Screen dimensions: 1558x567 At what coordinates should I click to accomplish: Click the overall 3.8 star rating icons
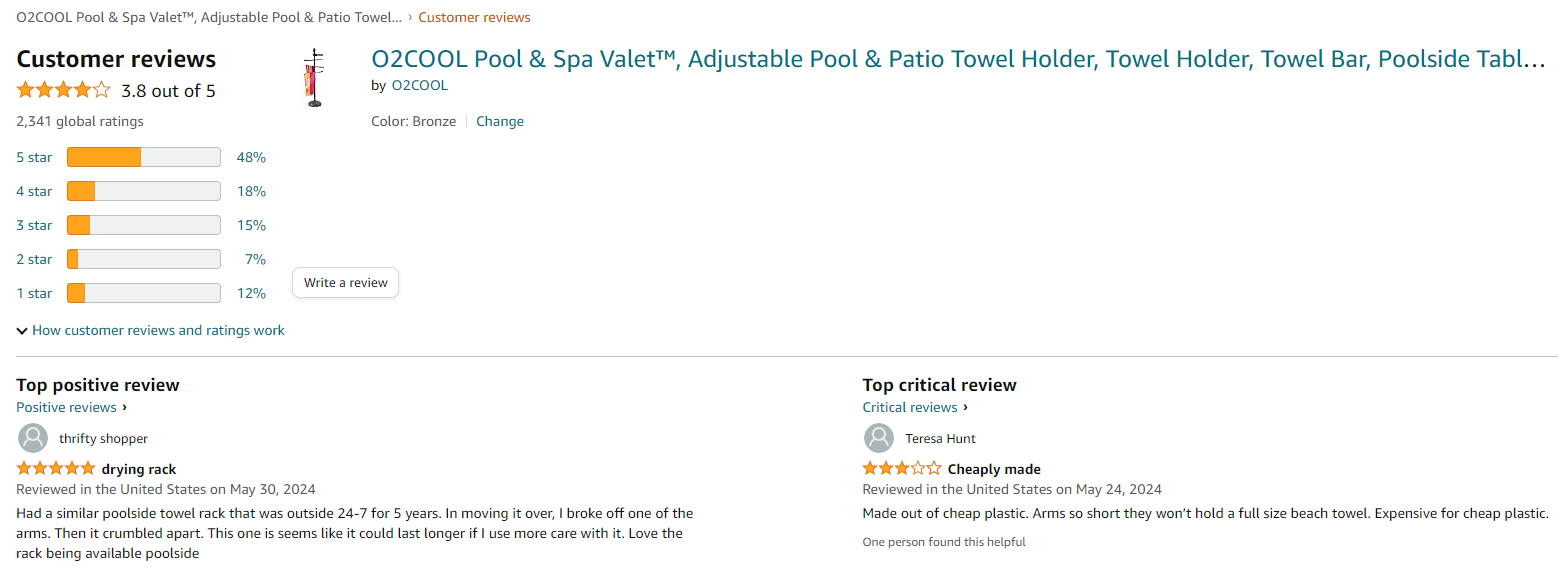pyautogui.click(x=63, y=91)
